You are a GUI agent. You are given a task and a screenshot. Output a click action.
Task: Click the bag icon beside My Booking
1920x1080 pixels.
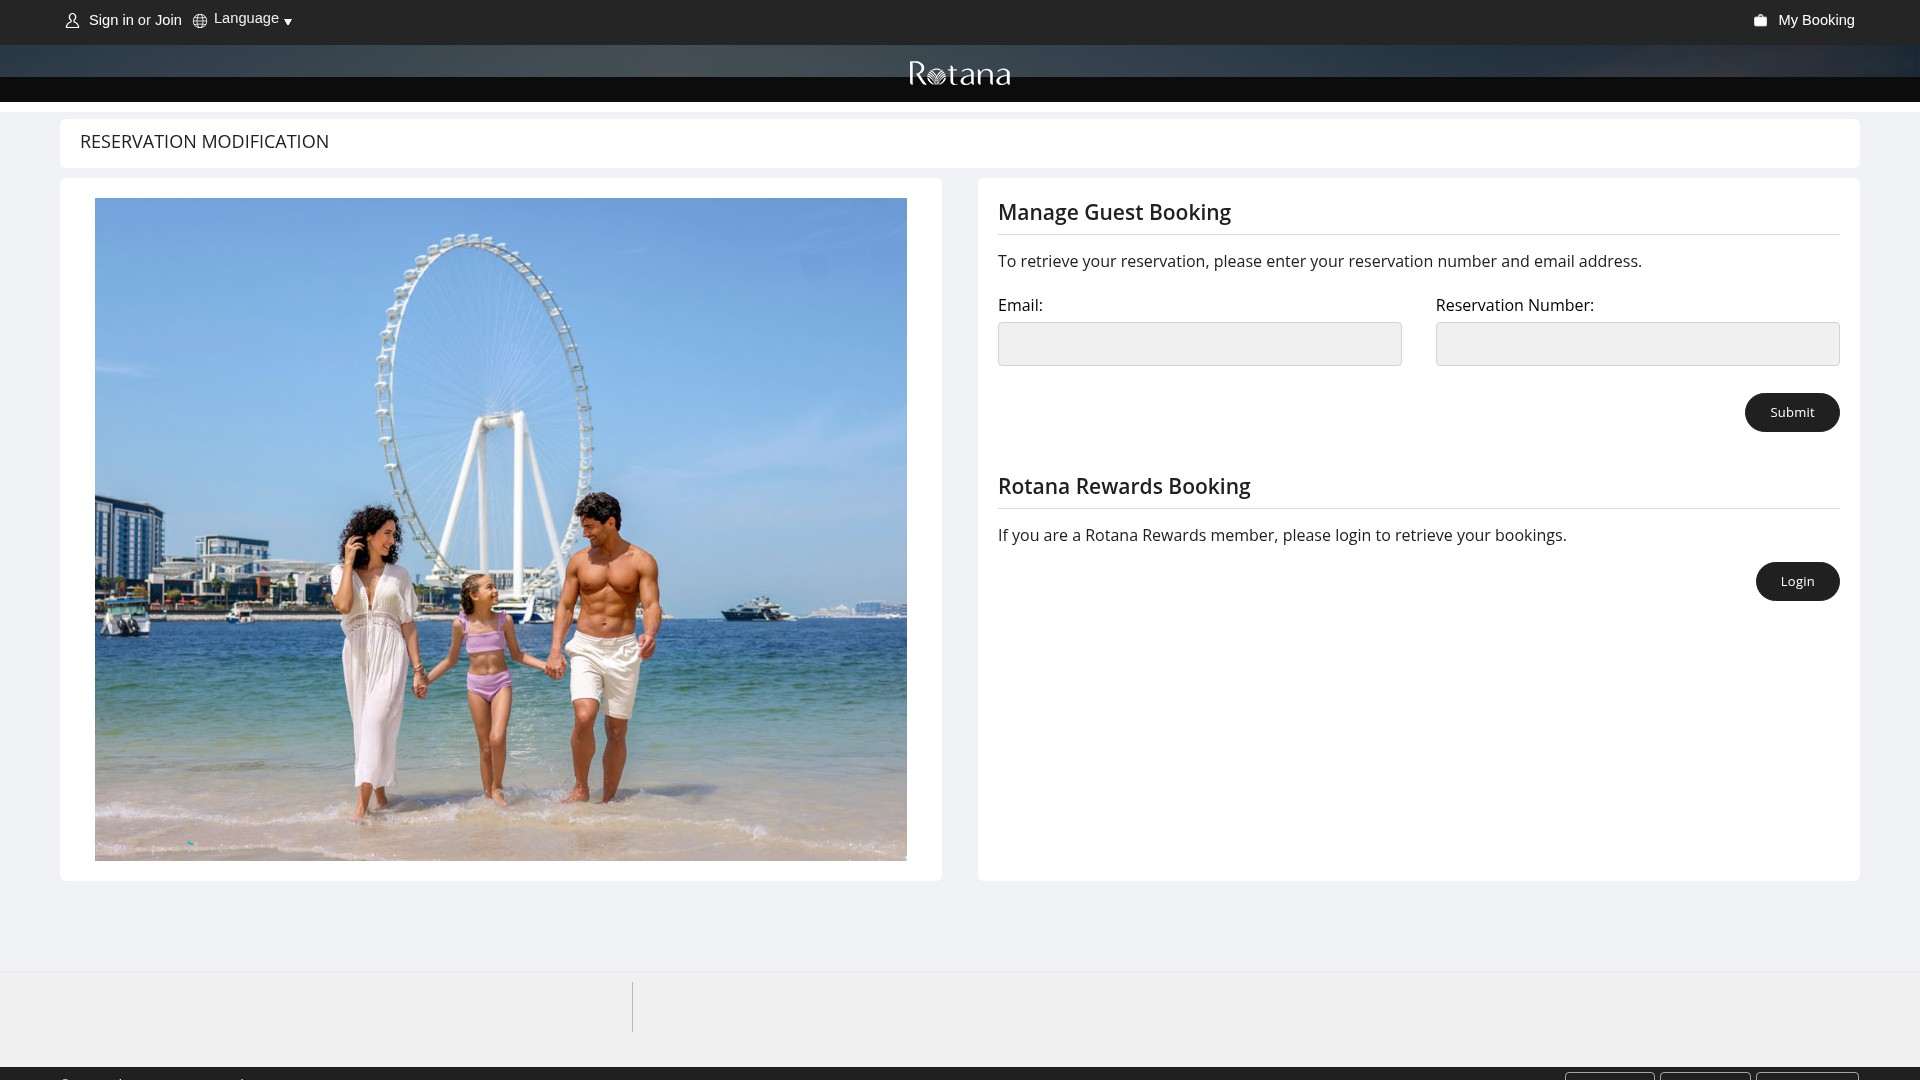(x=1761, y=20)
